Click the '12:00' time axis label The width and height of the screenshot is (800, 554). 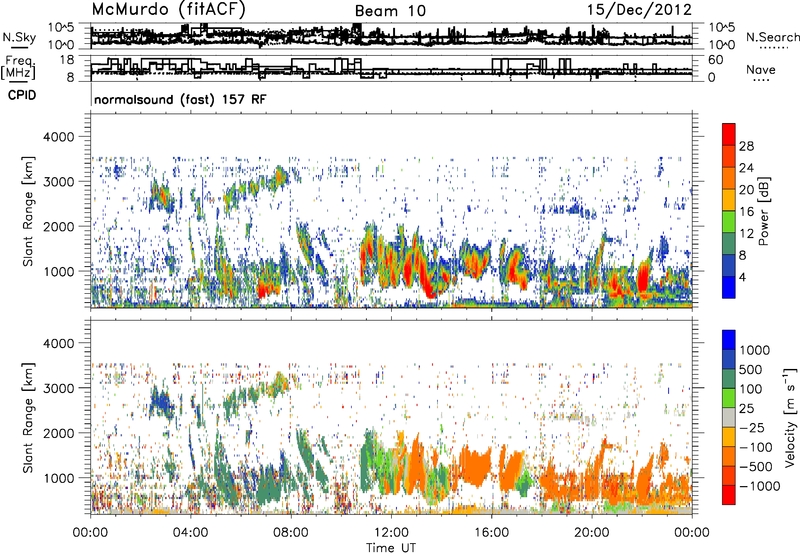point(391,533)
